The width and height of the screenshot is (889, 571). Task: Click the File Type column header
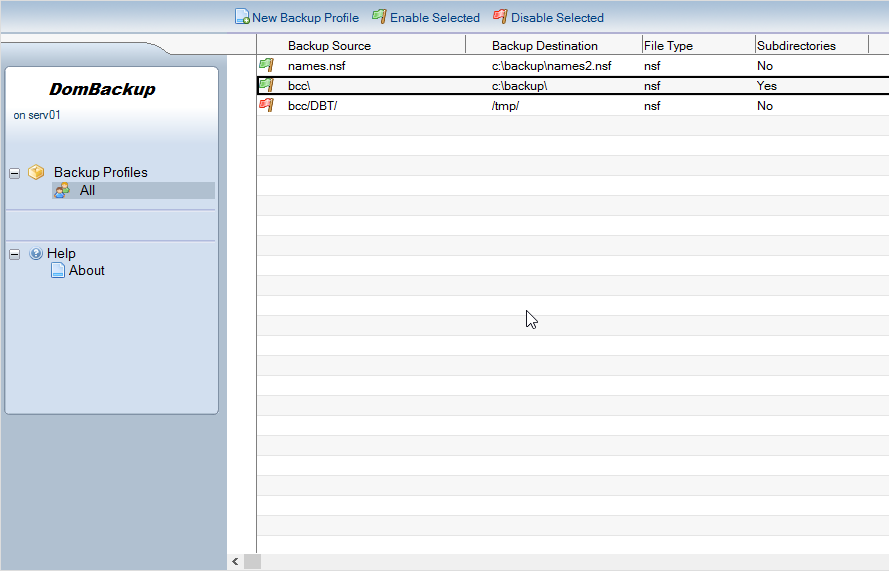pos(668,46)
